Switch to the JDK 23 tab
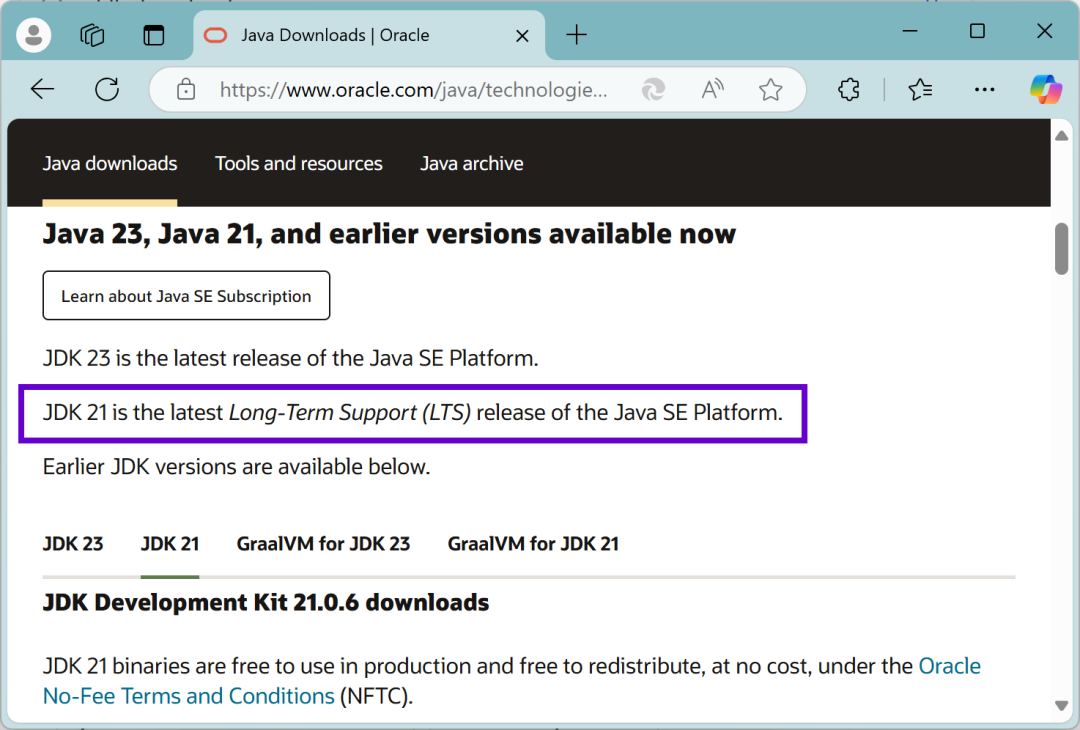1080x730 pixels. coord(73,544)
